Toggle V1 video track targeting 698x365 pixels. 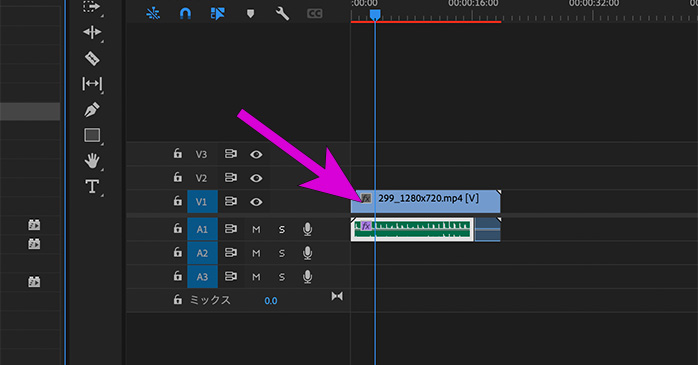[x=202, y=202]
